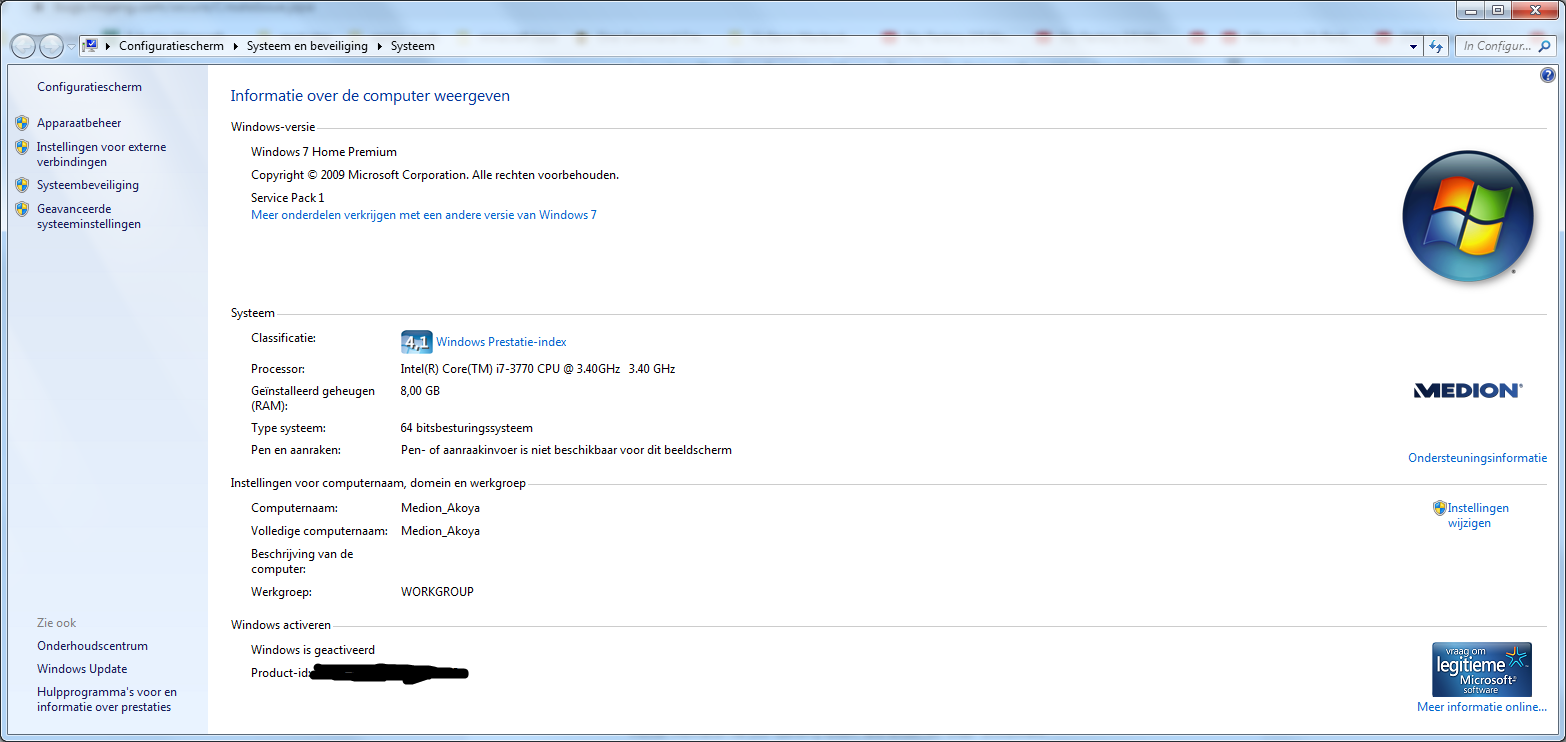Click 'Medion_Akoya' next to Volledige computernaam
The height and width of the screenshot is (742, 1566).
tap(440, 531)
